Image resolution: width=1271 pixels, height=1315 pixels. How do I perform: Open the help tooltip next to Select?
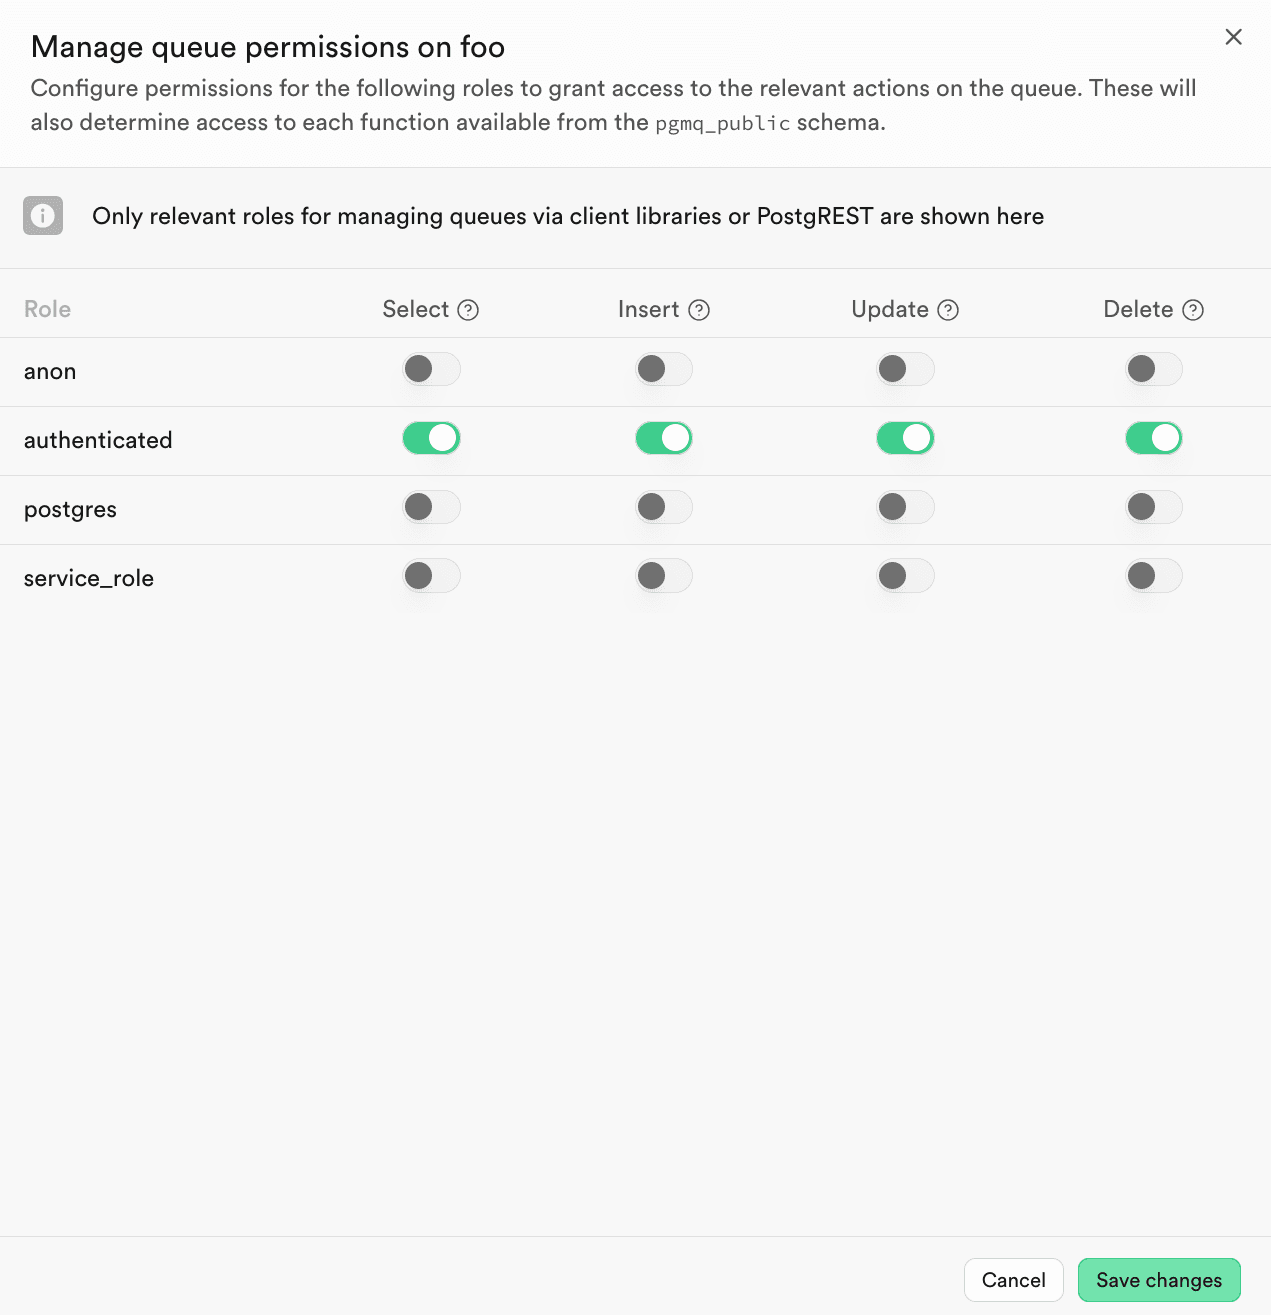(470, 310)
